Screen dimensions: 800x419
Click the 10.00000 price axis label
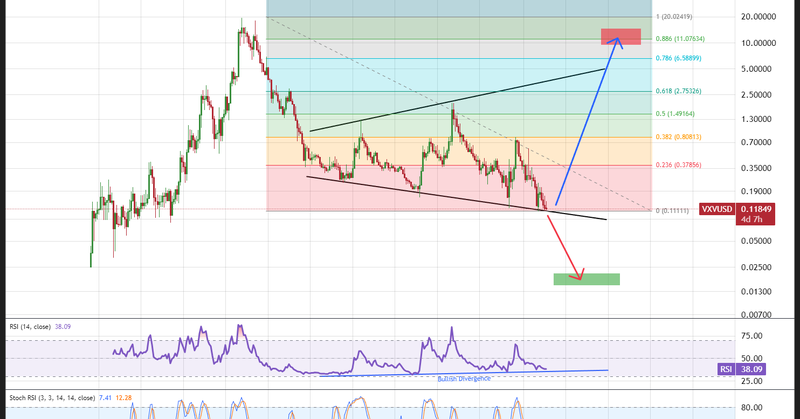tap(758, 43)
